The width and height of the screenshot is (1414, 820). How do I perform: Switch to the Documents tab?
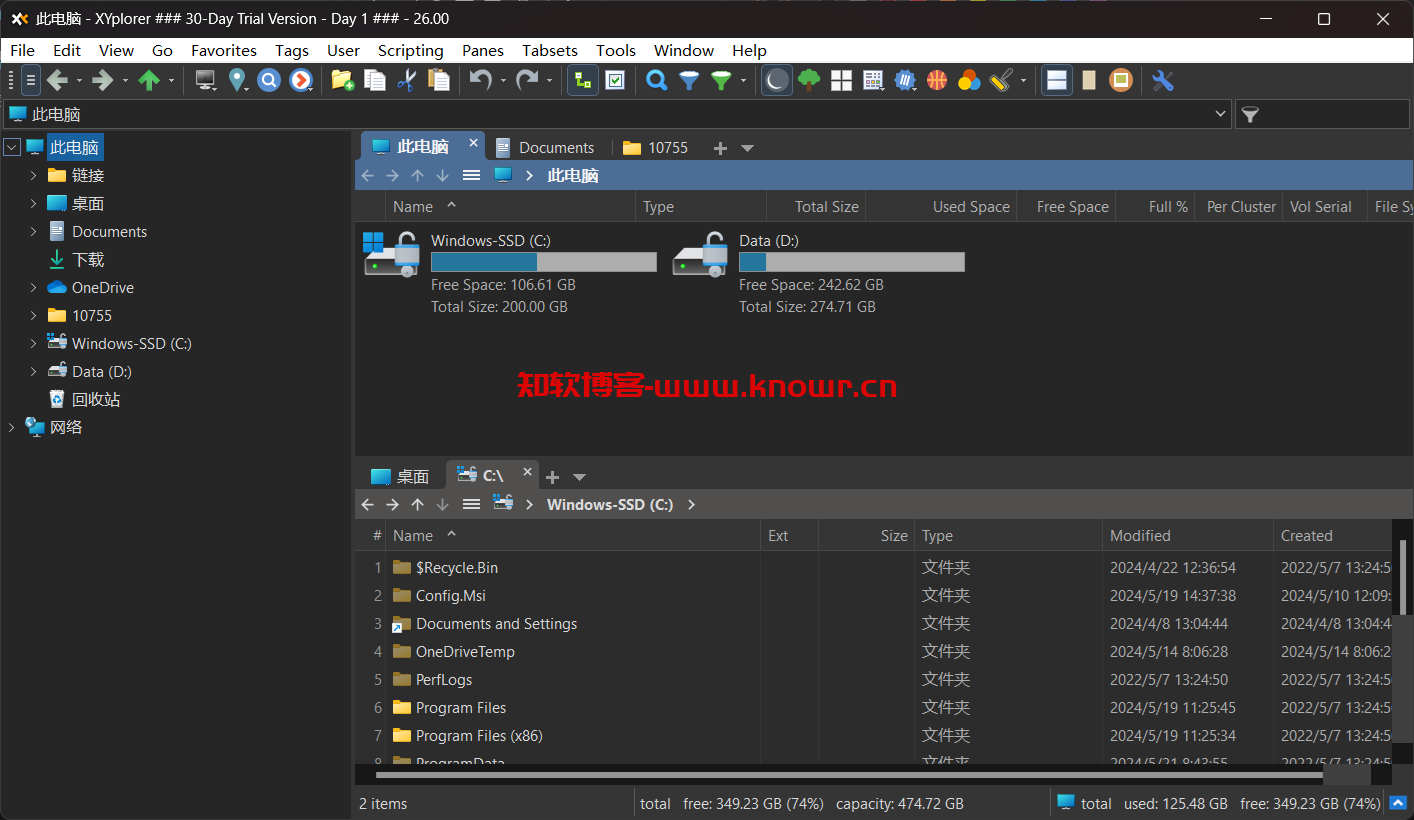[546, 148]
